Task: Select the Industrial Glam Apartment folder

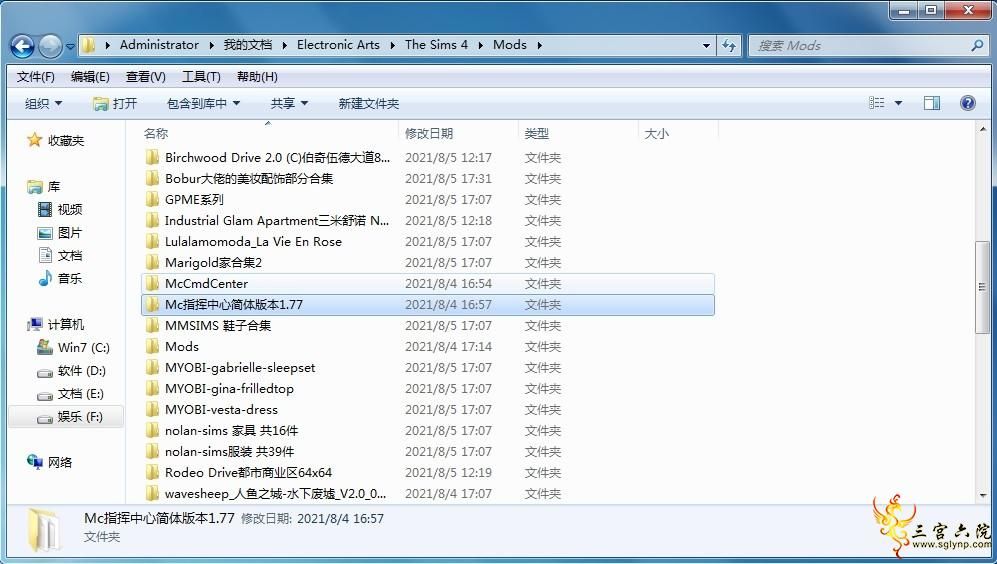Action: [428, 221]
